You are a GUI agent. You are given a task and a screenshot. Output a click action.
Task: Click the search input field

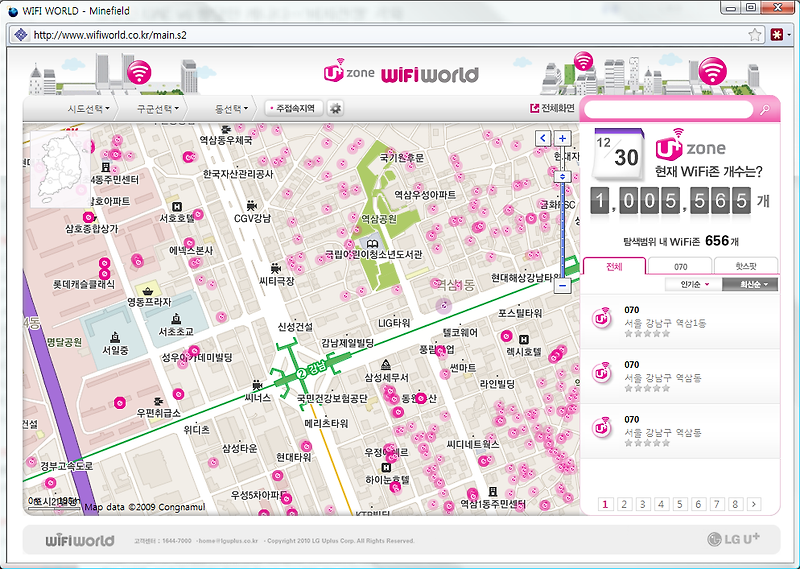click(669, 109)
